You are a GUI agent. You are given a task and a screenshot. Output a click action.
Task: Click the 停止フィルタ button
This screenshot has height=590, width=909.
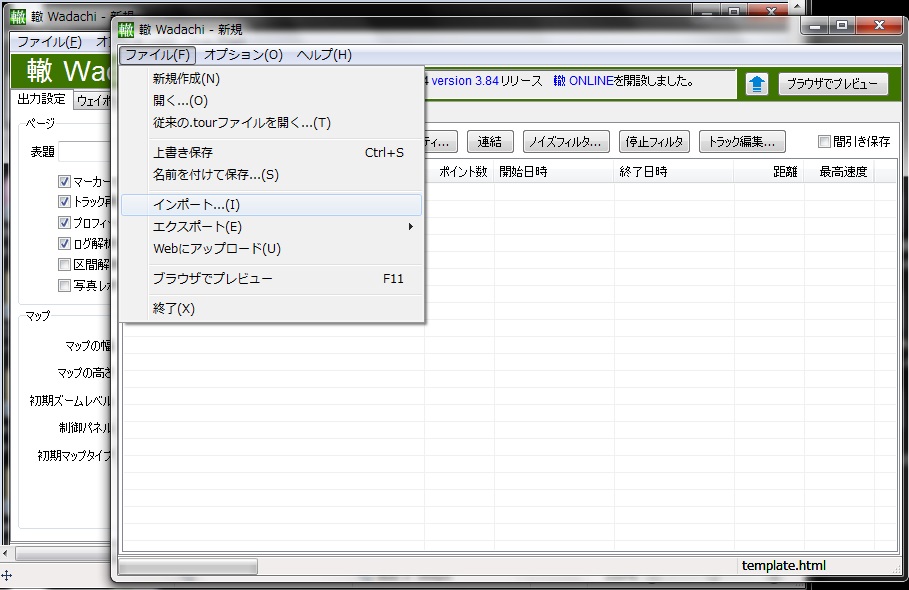(x=654, y=141)
